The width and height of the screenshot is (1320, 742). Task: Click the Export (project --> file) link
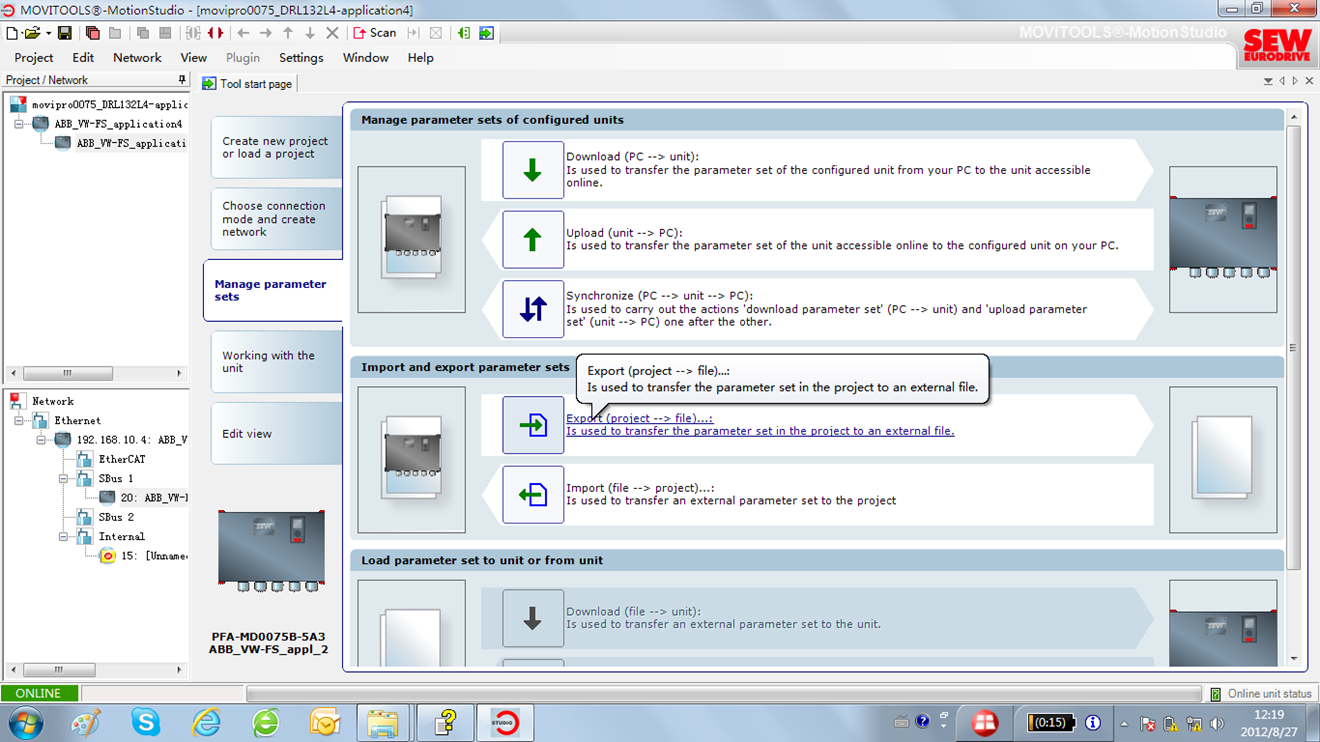tap(639, 418)
